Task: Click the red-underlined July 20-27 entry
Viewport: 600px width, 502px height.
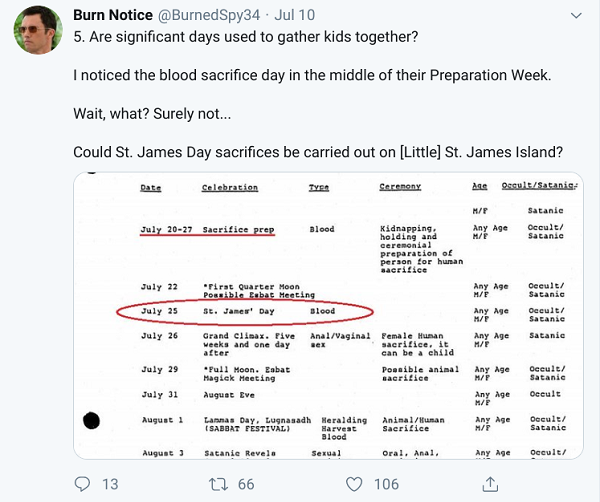Action: (x=206, y=229)
